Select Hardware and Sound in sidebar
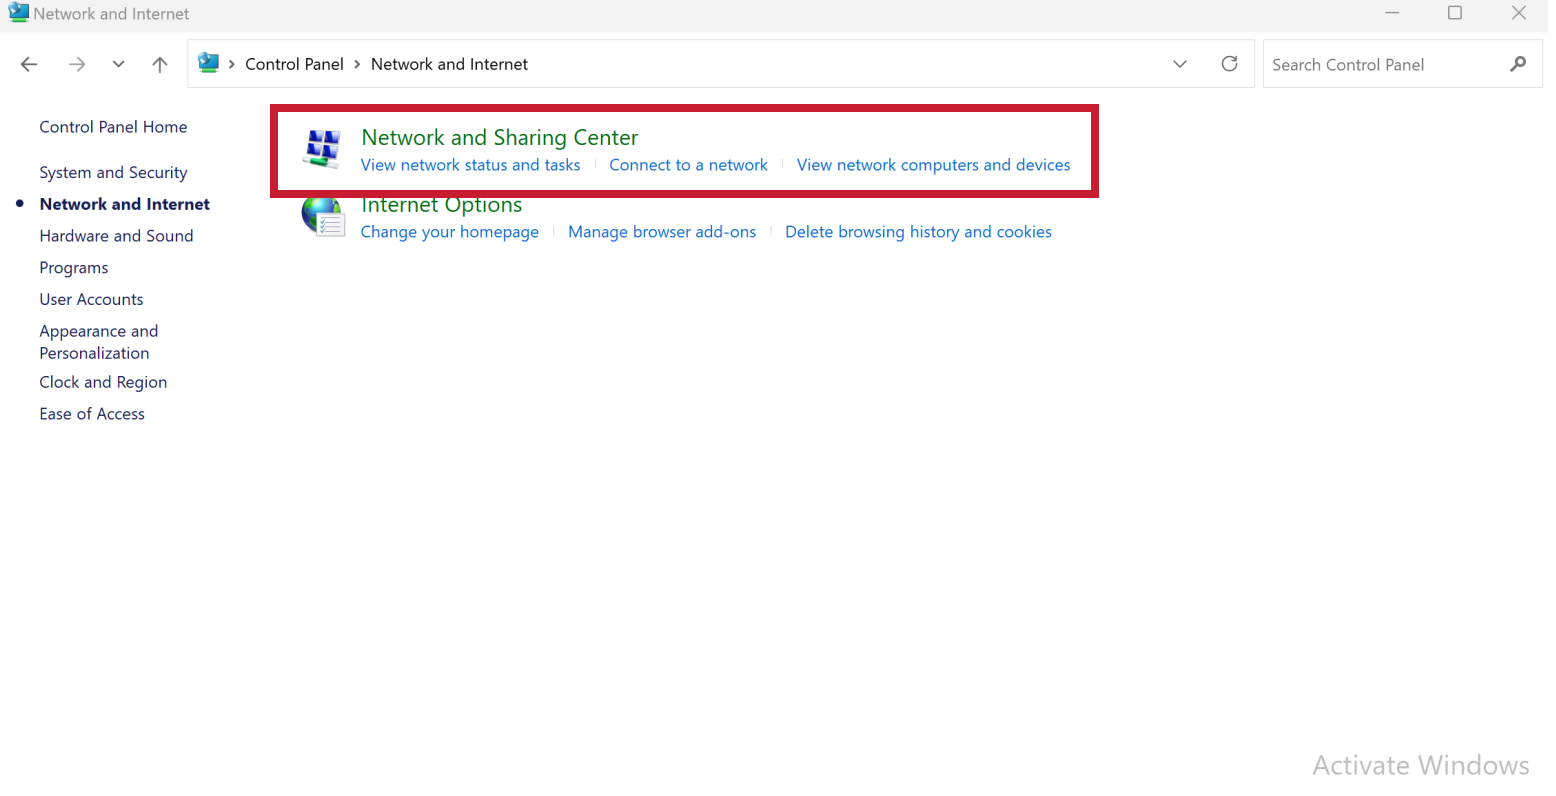The height and width of the screenshot is (796, 1556). [116, 236]
